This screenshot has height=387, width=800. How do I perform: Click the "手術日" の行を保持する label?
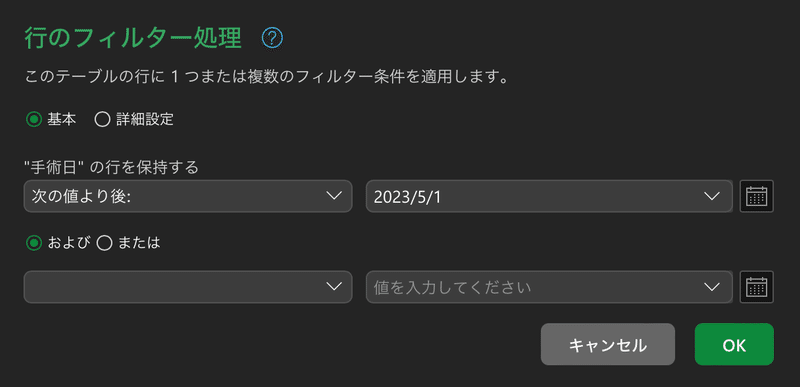click(111, 167)
